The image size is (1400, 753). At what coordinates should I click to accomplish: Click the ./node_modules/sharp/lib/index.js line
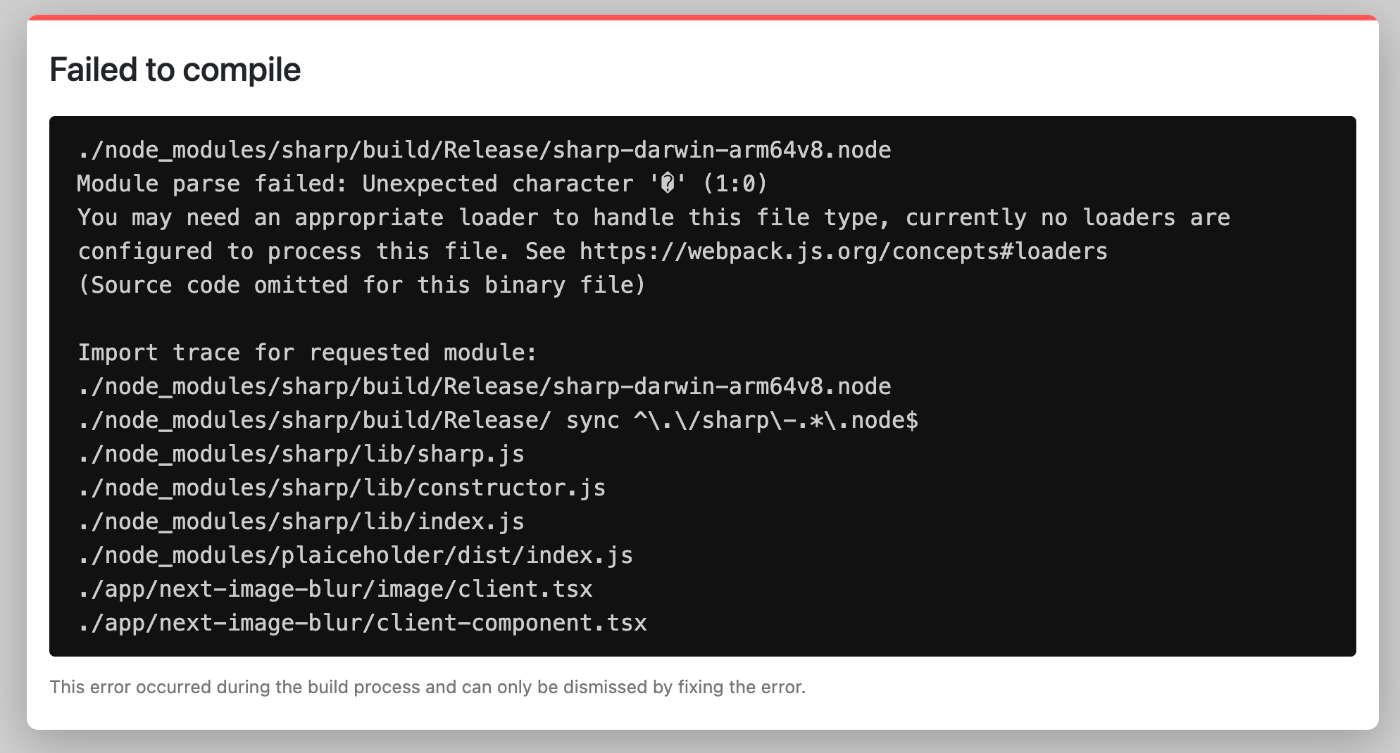coord(301,522)
